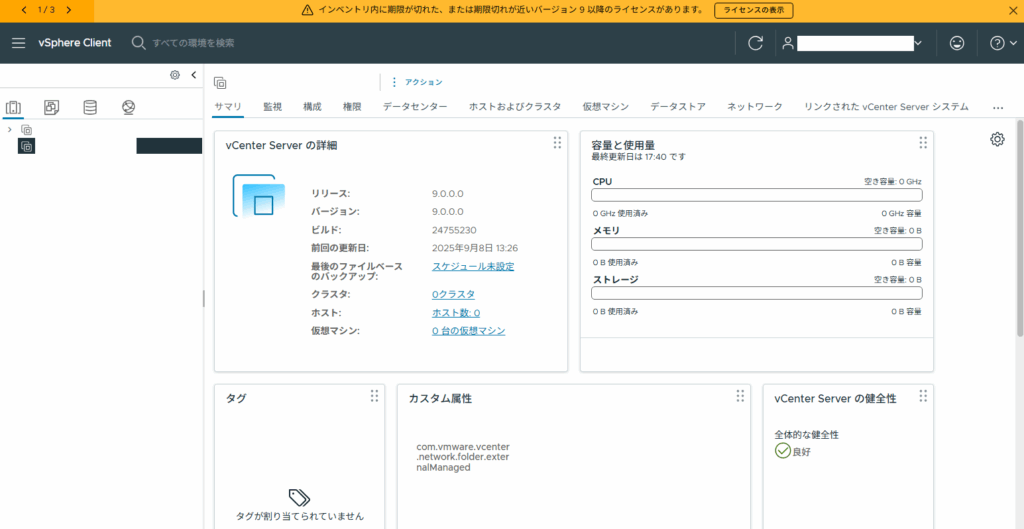Click the ホスト数: 0 link

coord(455,313)
